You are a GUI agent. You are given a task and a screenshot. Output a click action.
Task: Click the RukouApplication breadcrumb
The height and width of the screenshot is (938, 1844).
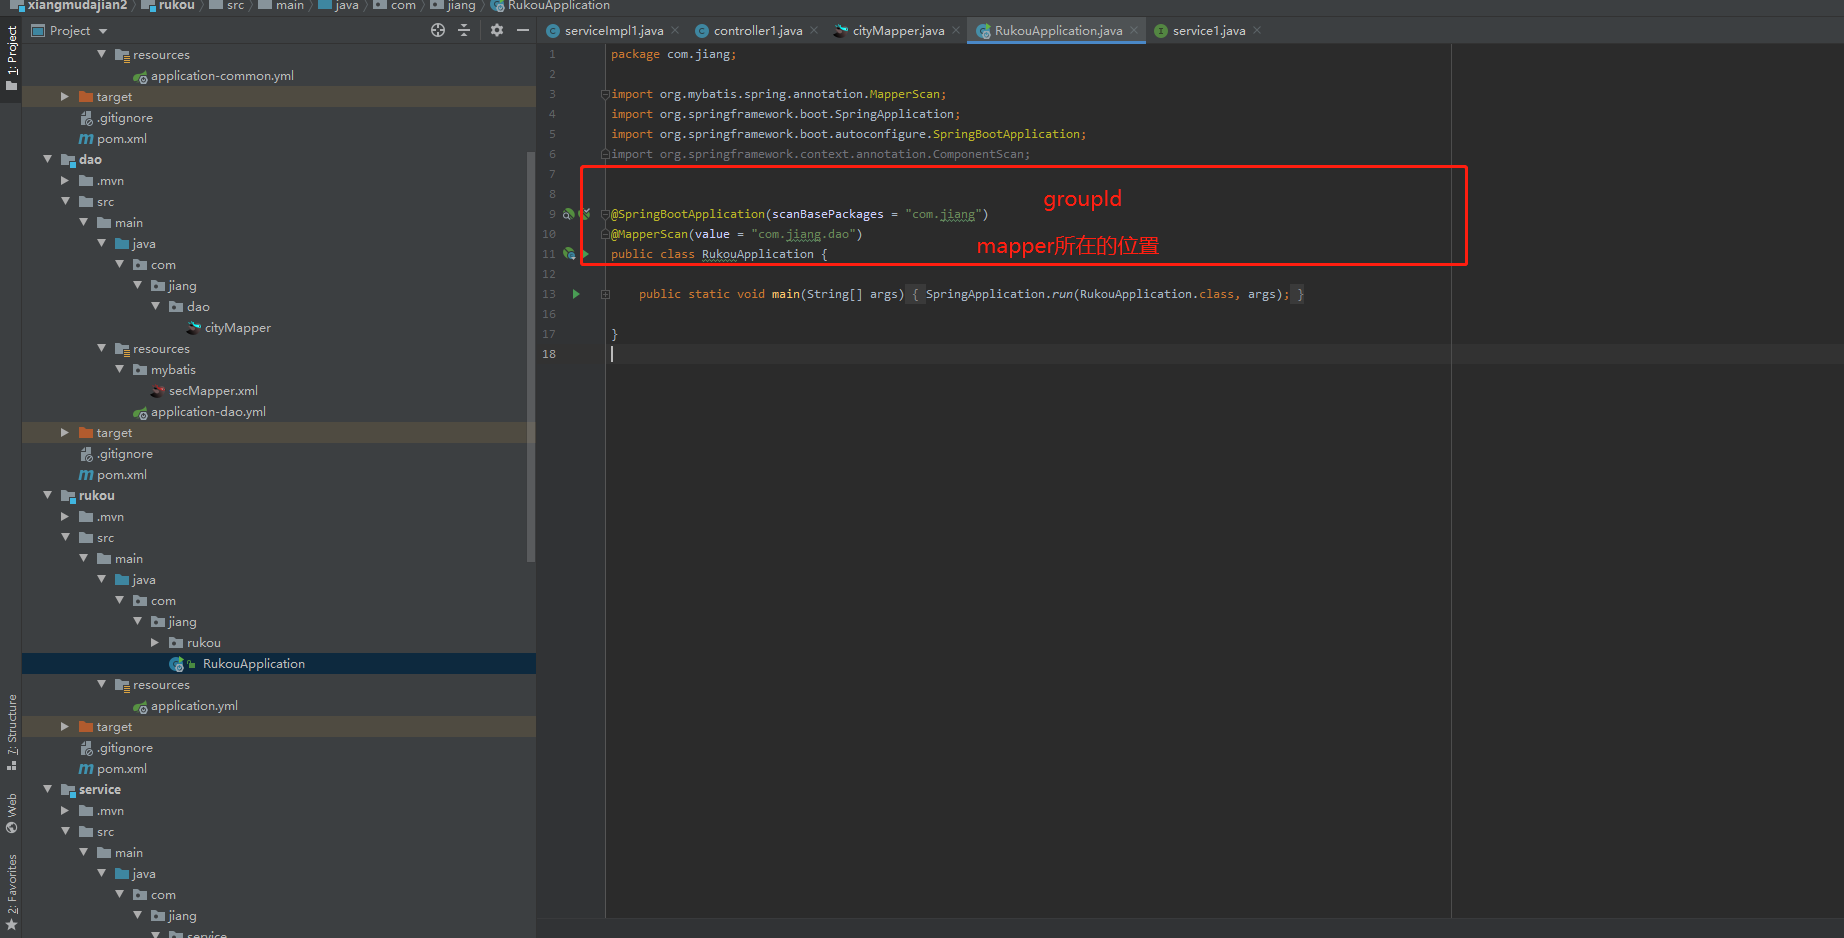(558, 6)
